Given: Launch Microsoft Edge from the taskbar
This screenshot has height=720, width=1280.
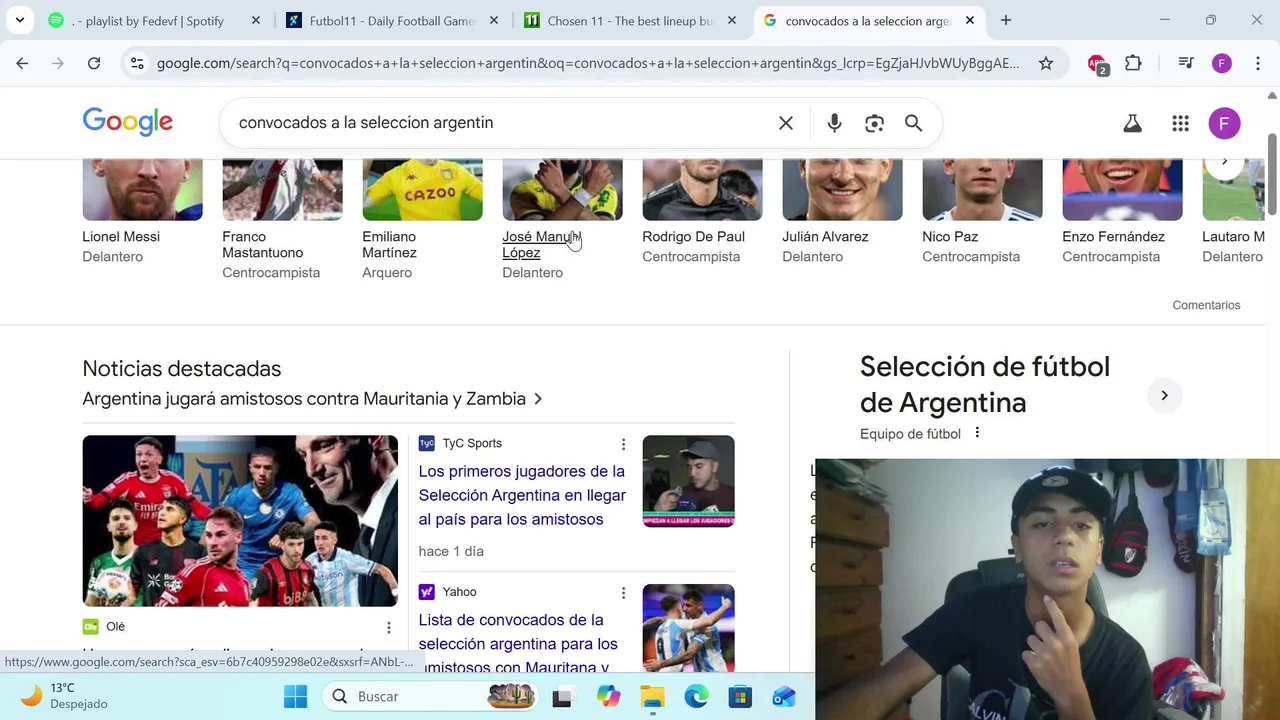Looking at the screenshot, I should click(x=696, y=696).
